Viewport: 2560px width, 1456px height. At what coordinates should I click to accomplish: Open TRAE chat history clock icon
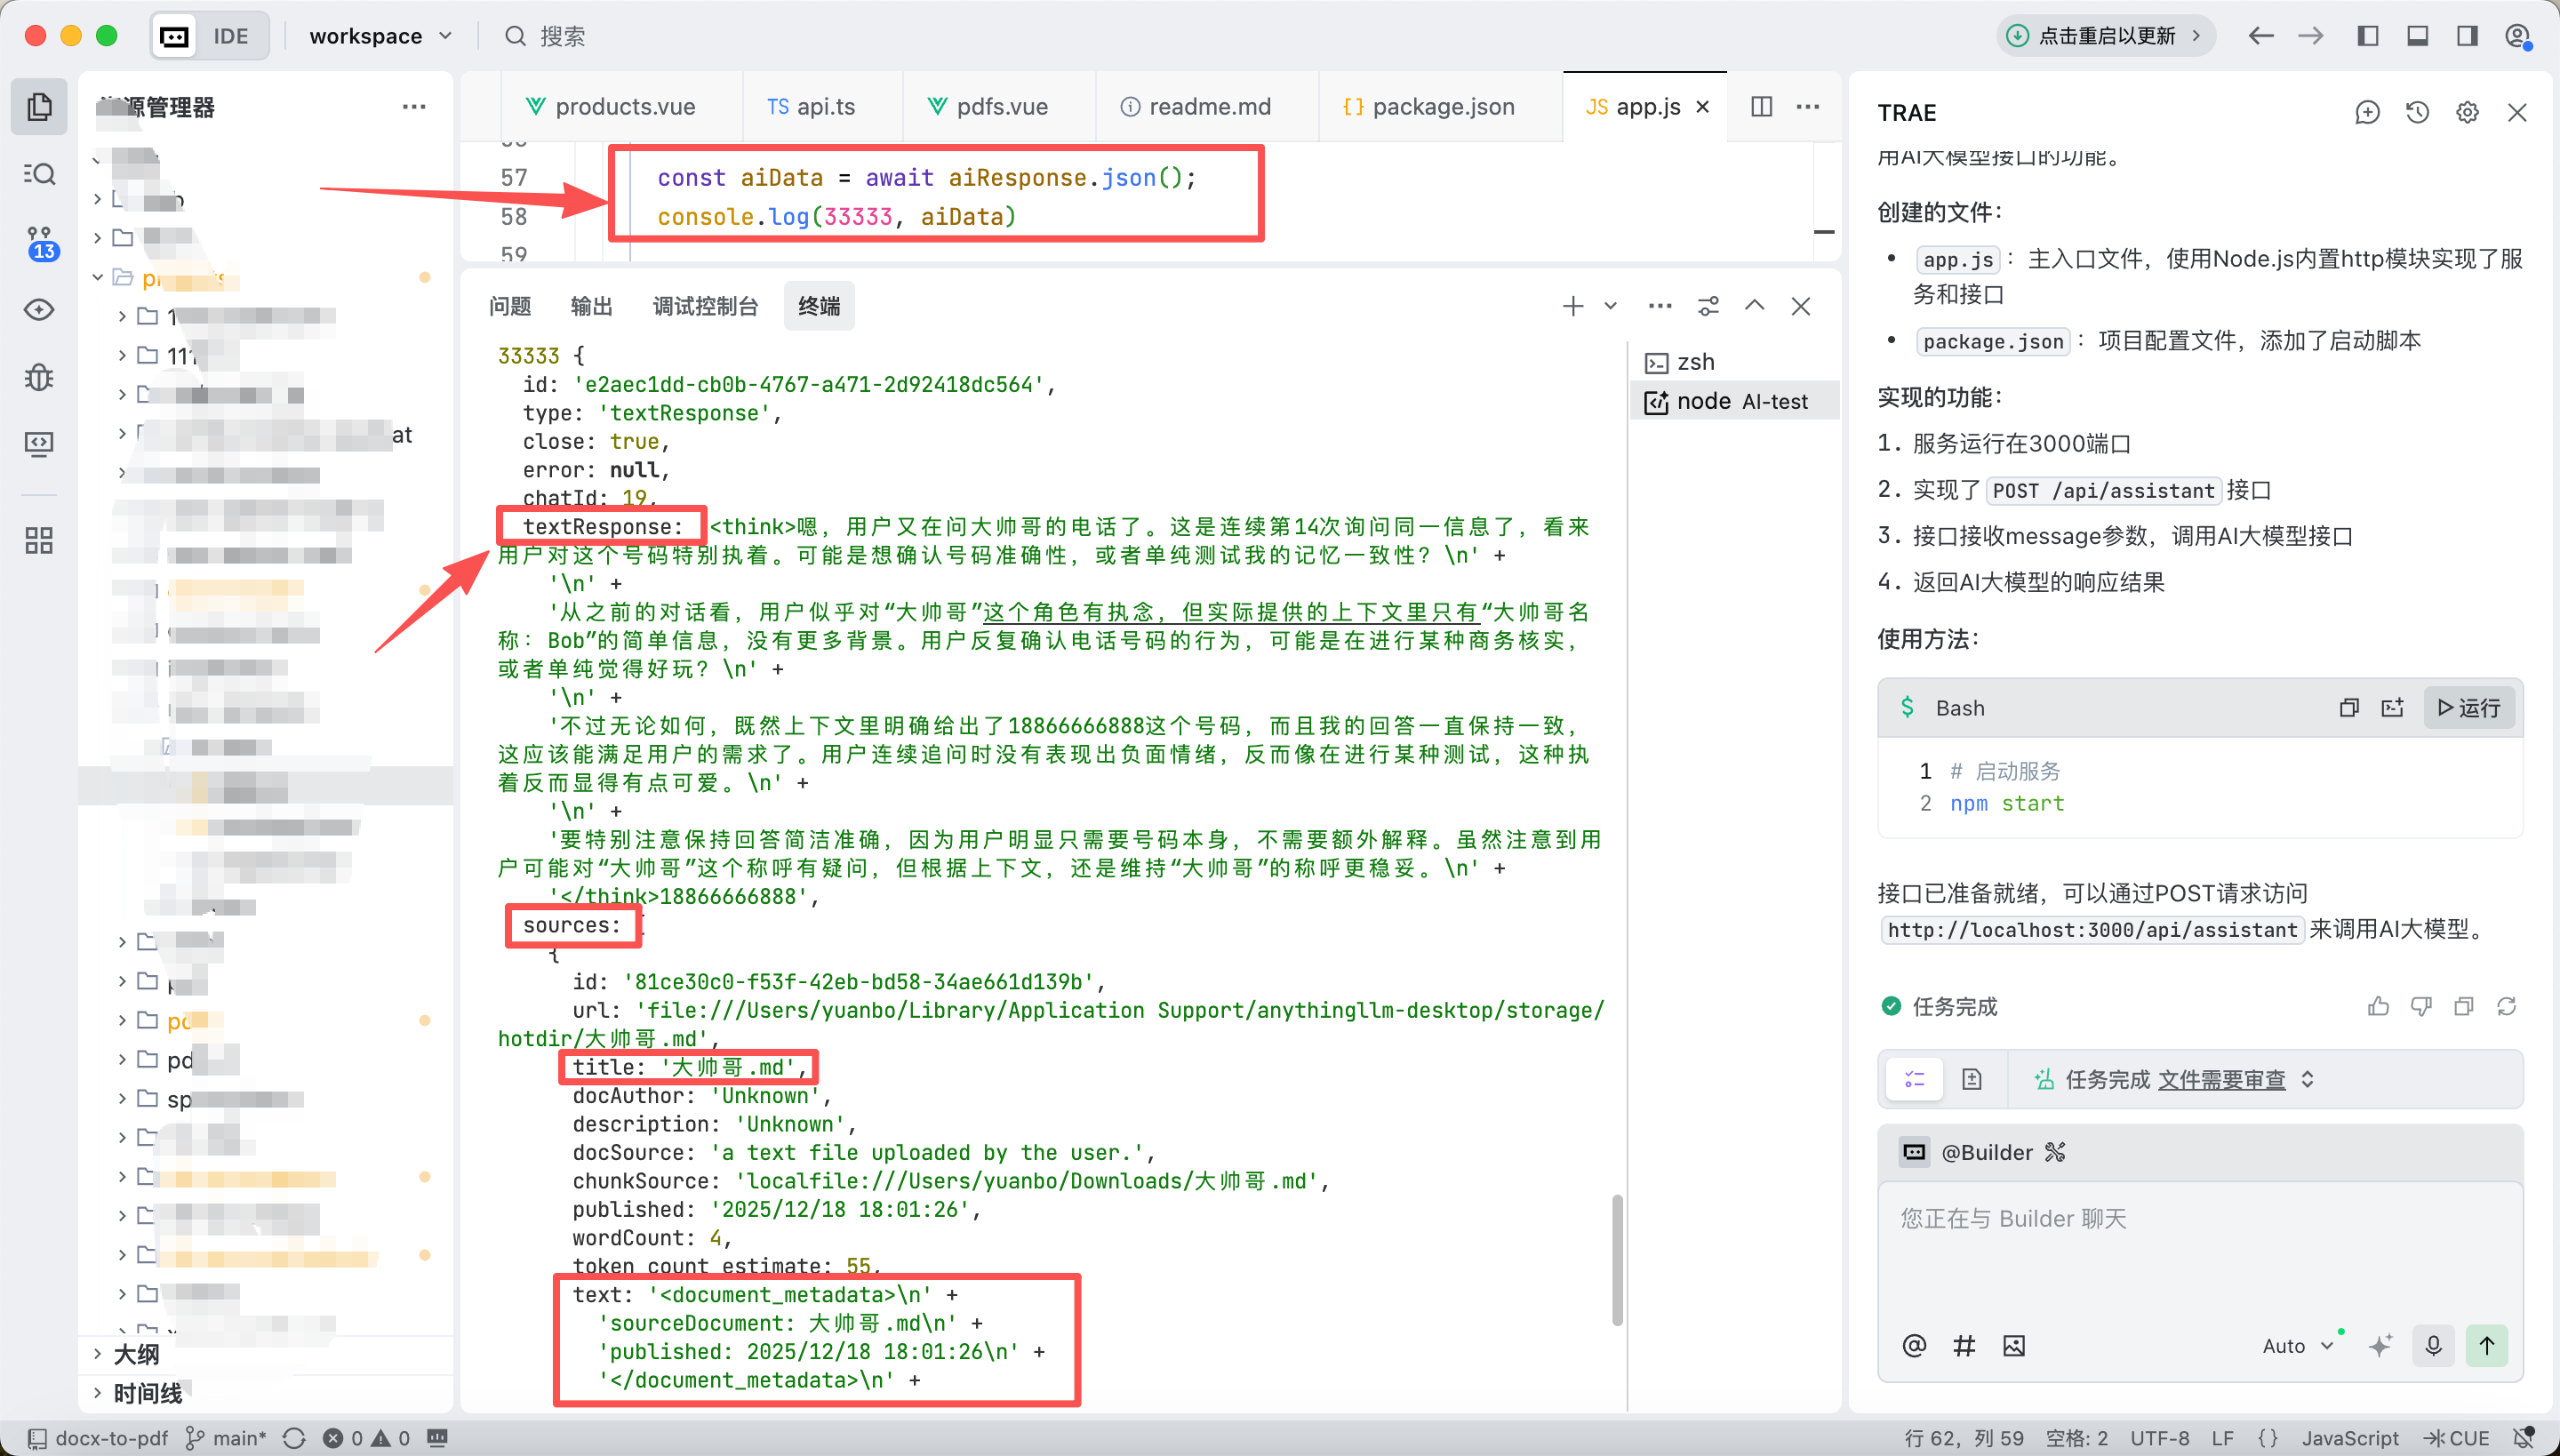2417,112
